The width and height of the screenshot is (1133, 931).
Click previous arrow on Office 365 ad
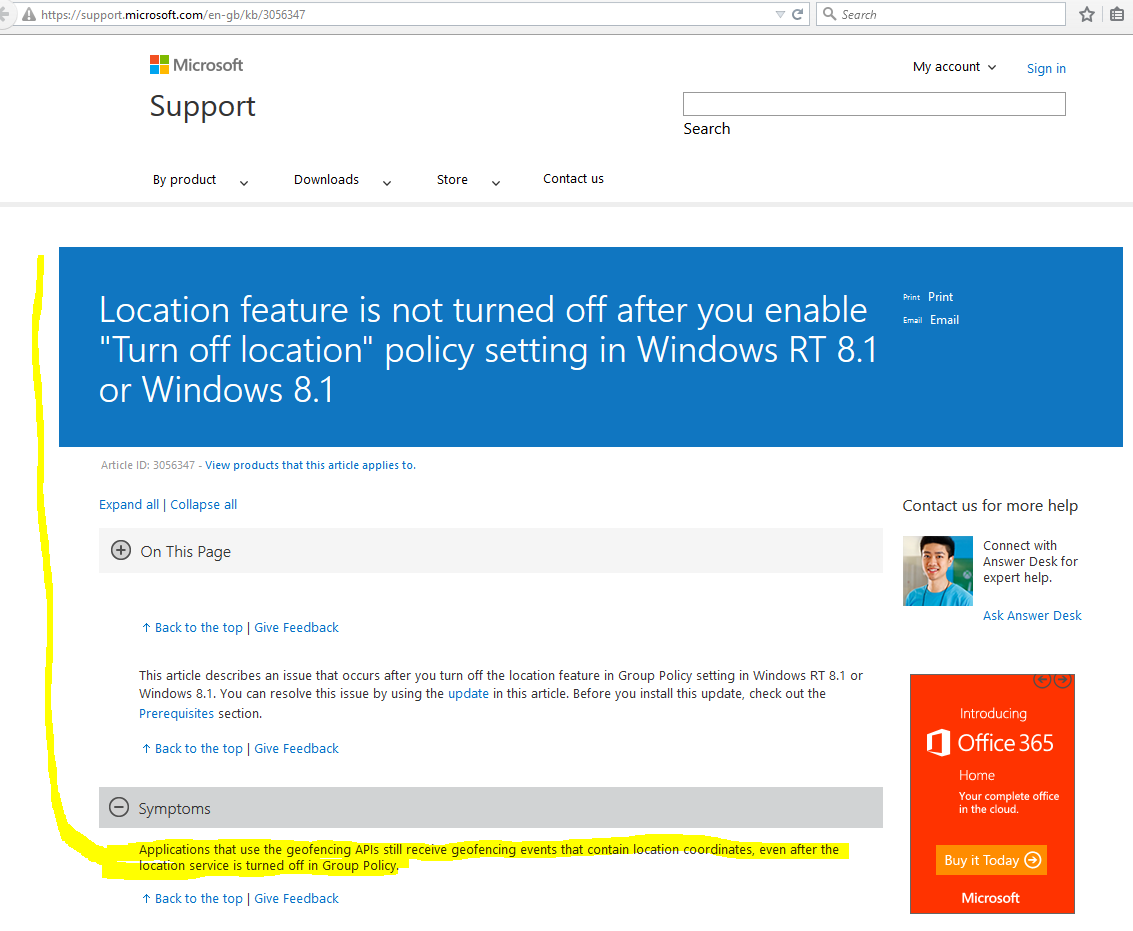1042,679
